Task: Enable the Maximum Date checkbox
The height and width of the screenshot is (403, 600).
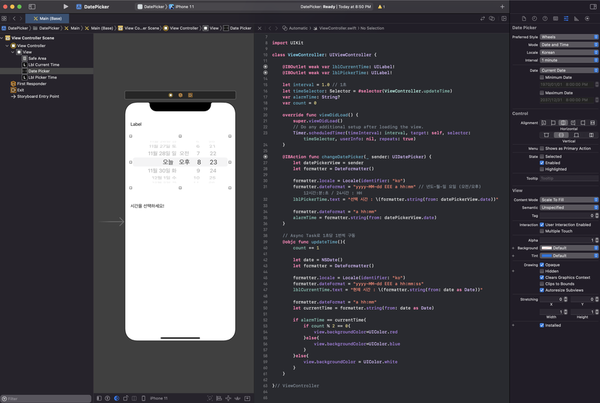Action: 542,93
